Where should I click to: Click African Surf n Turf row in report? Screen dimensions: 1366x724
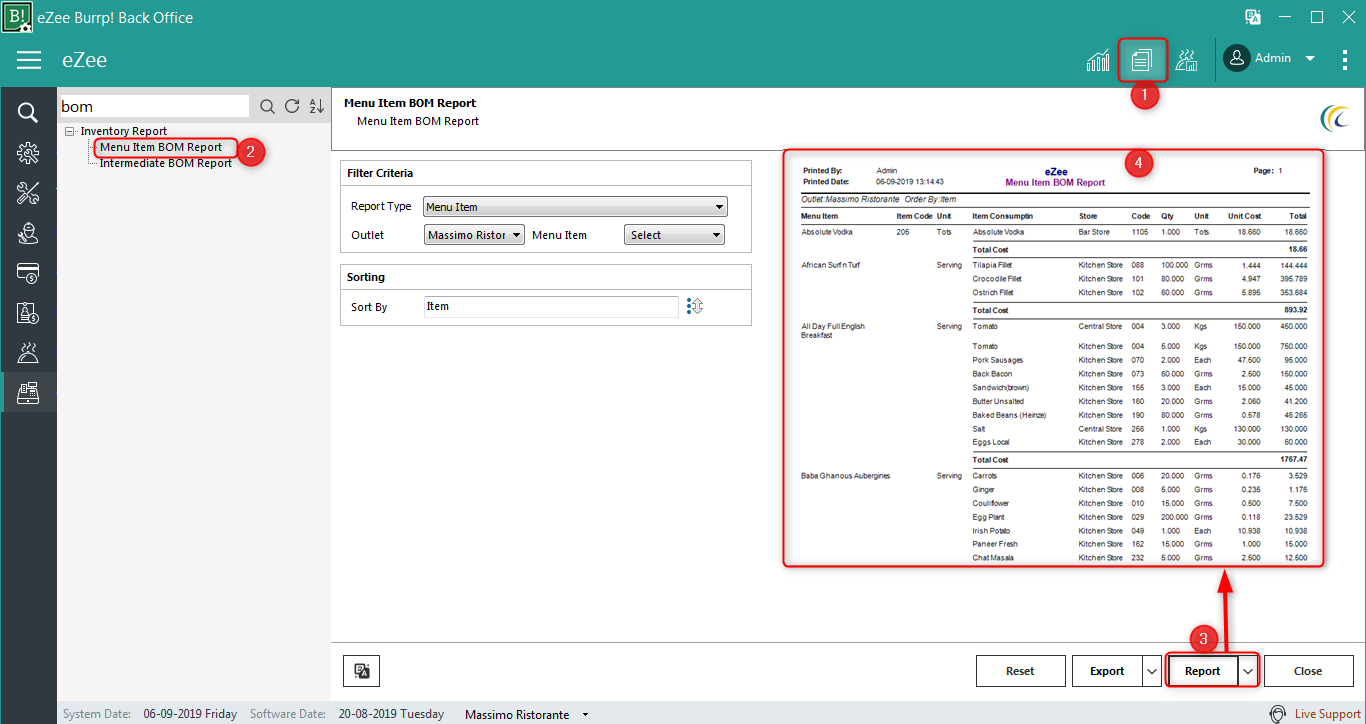(x=830, y=265)
